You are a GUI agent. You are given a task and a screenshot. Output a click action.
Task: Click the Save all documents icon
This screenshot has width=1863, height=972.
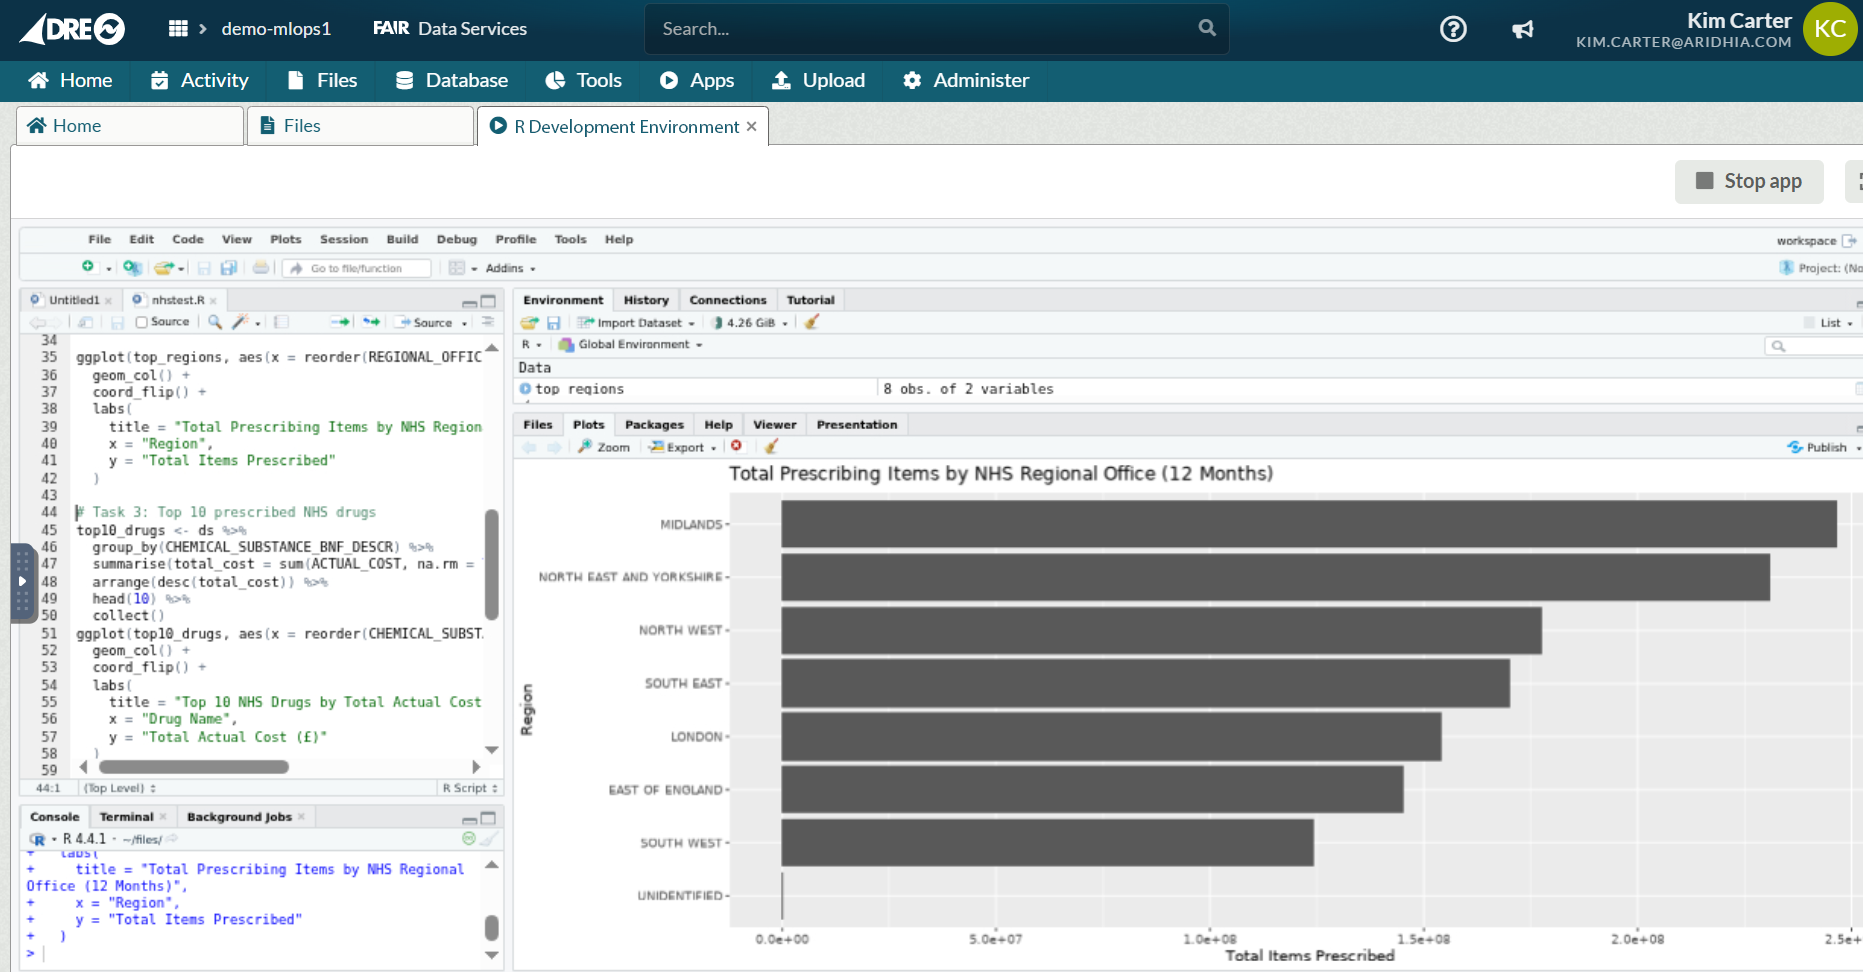click(x=229, y=268)
